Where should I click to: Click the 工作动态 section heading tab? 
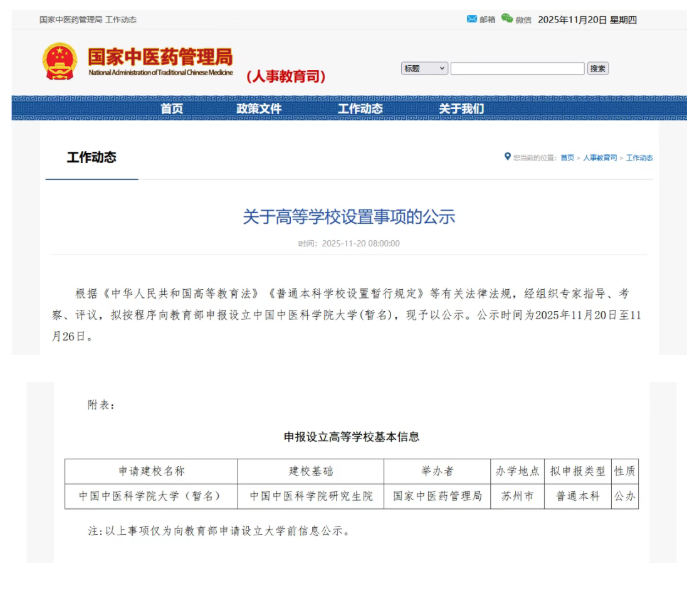(91, 157)
